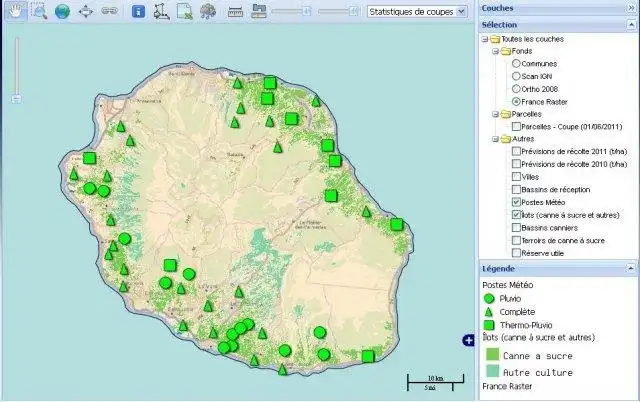This screenshot has height=402, width=640.
Task: Click the globe full extent icon
Action: [62, 11]
